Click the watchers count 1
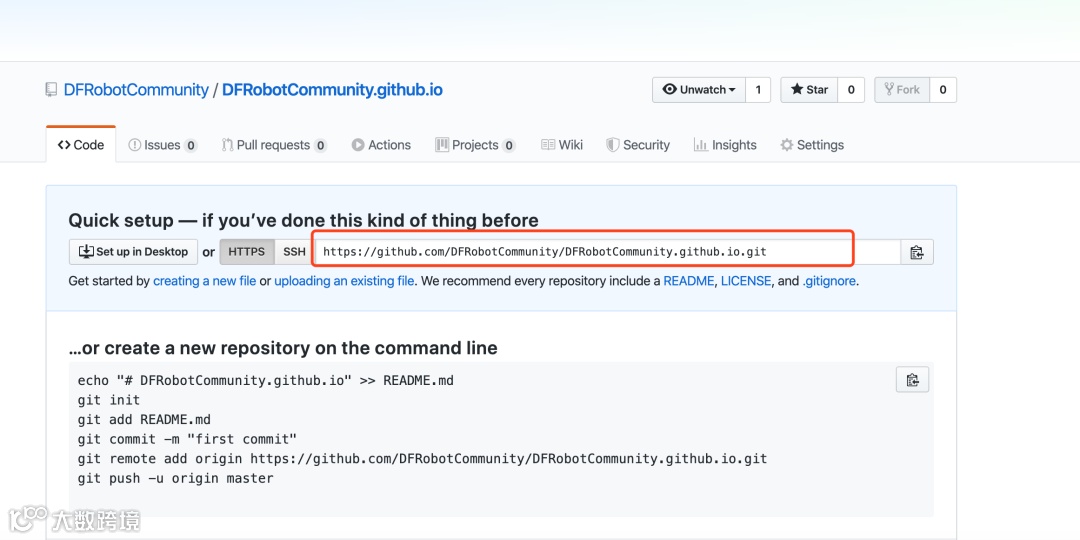 758,90
